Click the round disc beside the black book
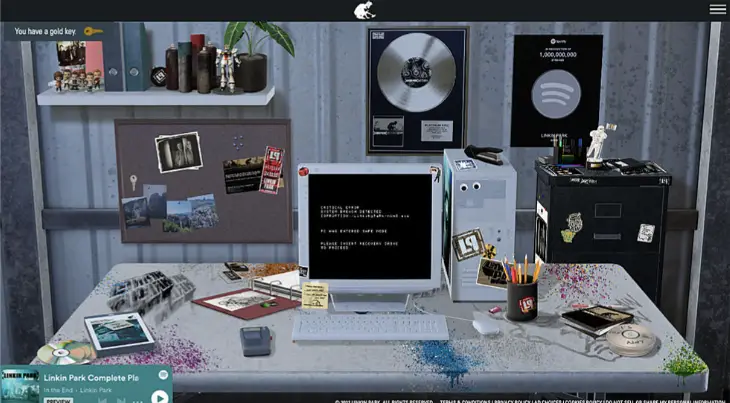The image size is (730, 403). click(631, 340)
